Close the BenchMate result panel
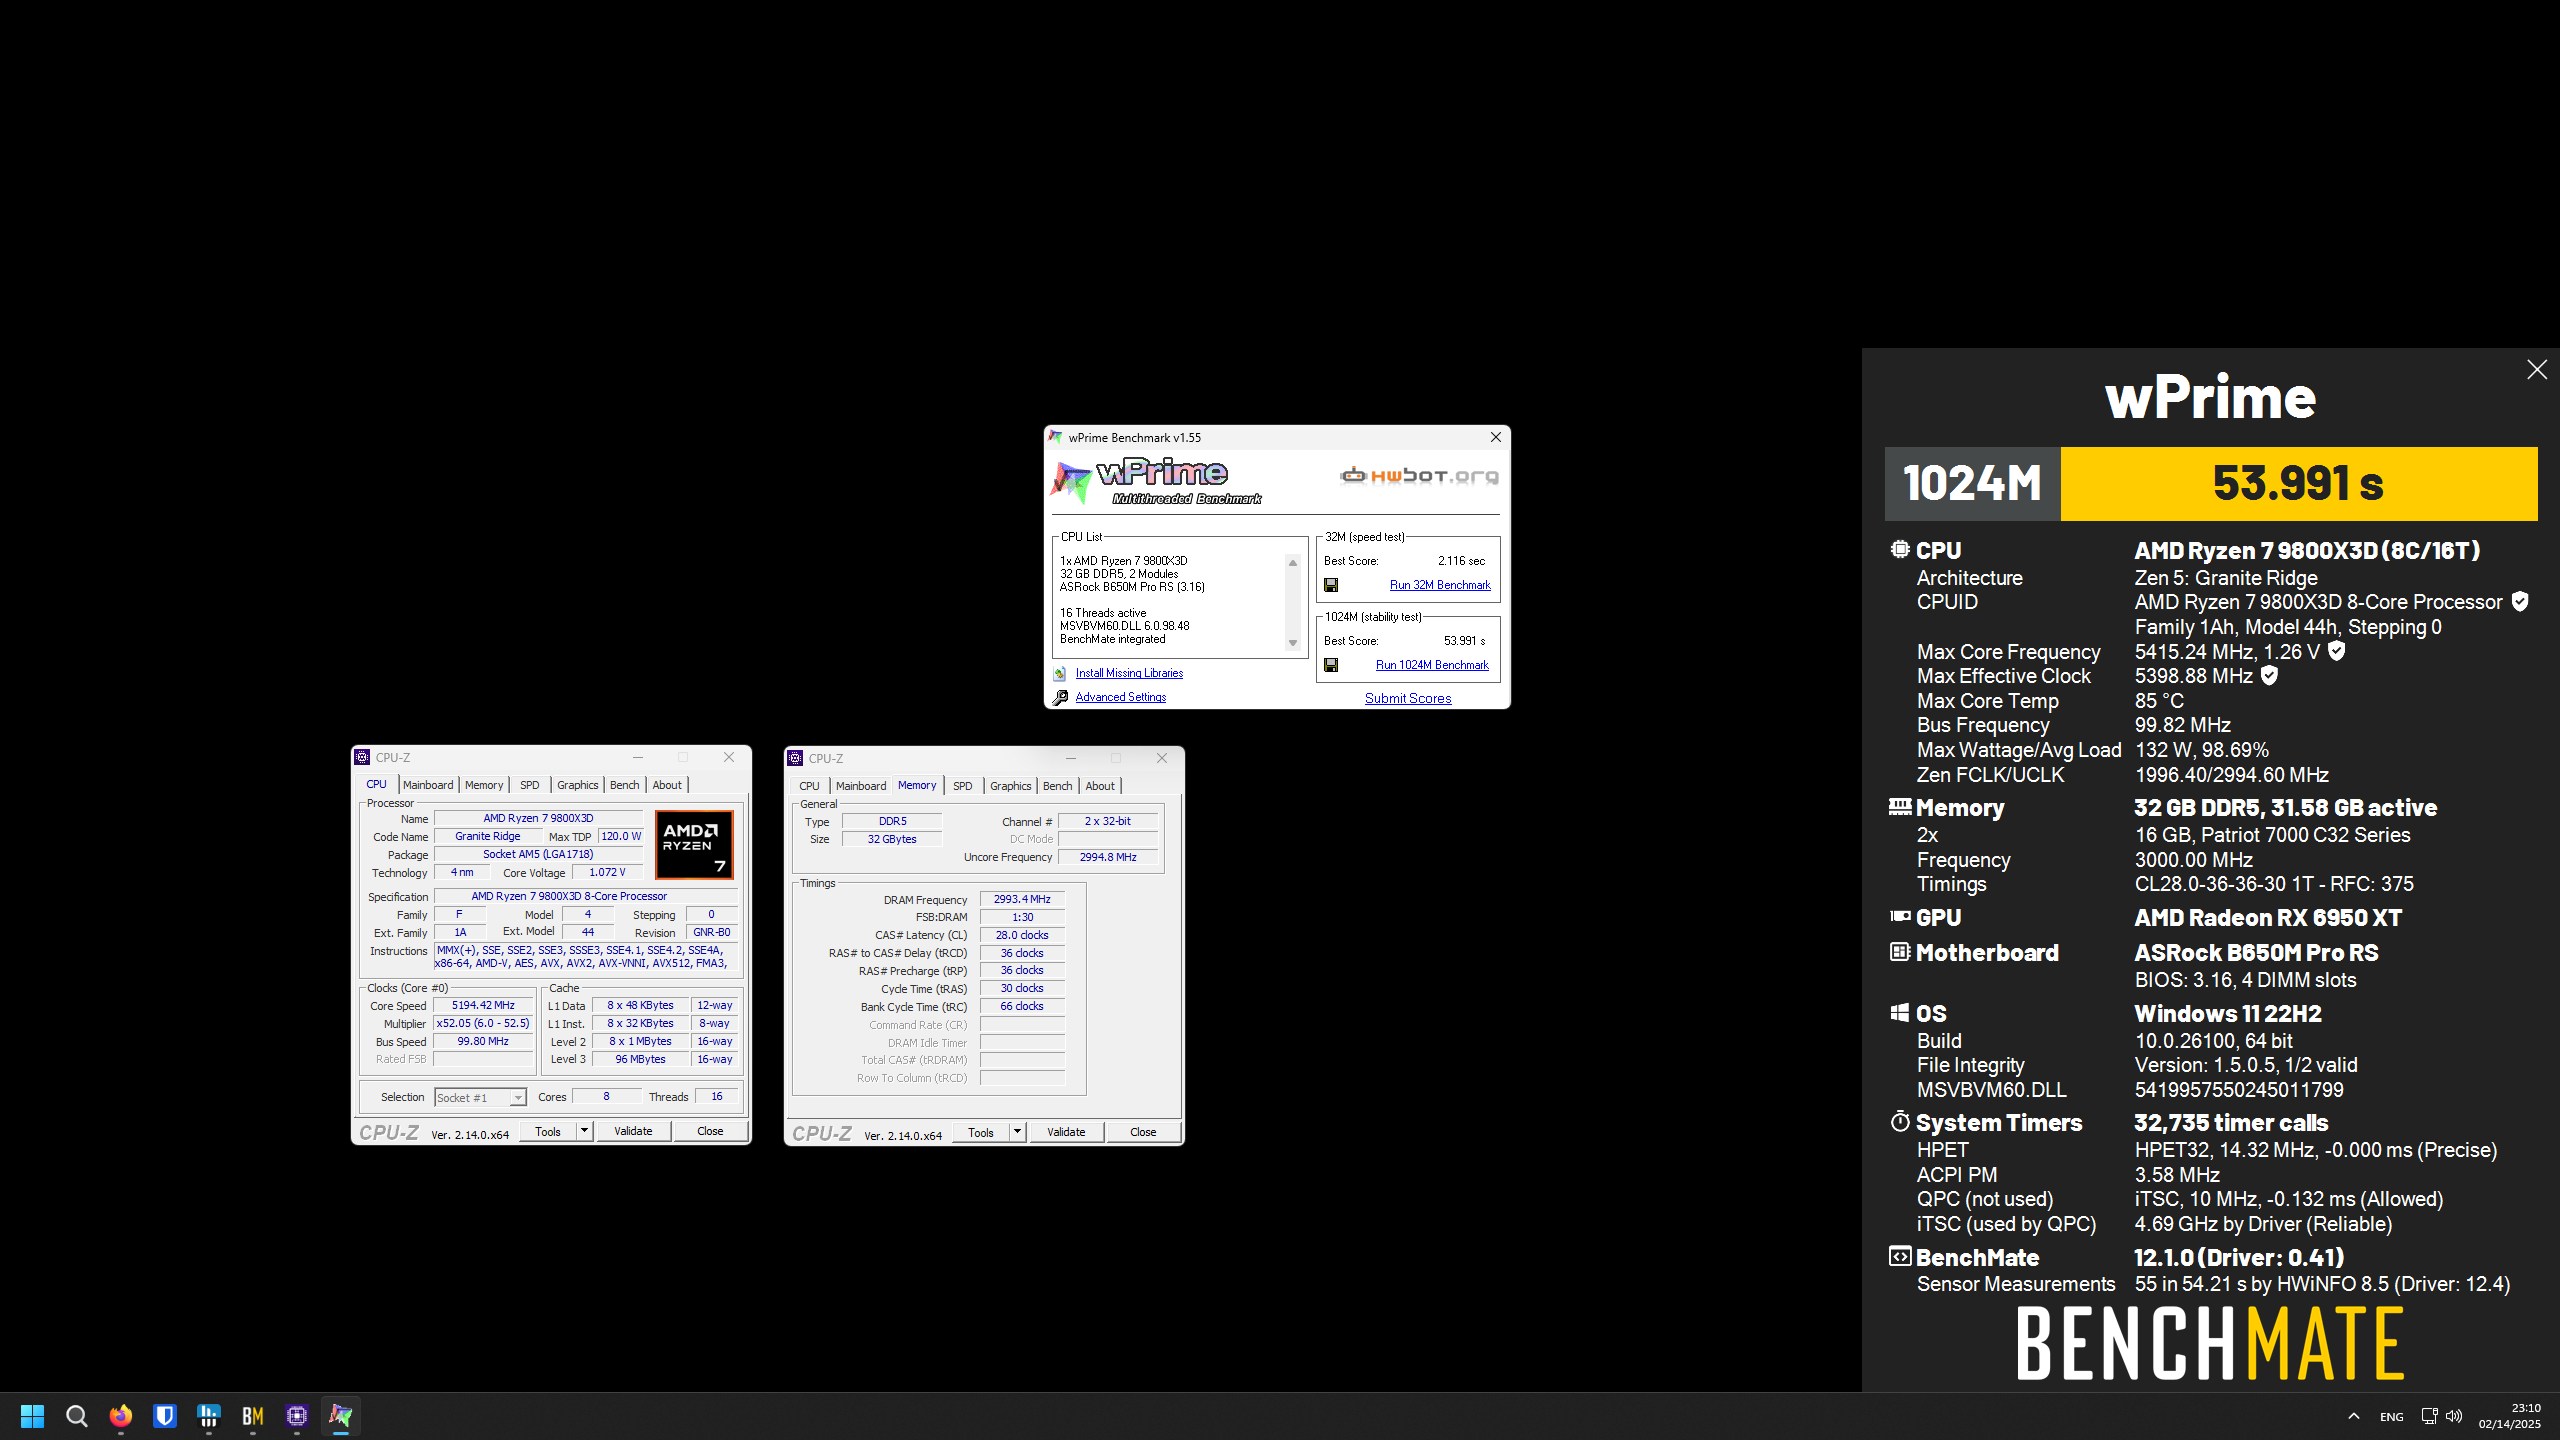The height and width of the screenshot is (1440, 2560). tap(2536, 370)
